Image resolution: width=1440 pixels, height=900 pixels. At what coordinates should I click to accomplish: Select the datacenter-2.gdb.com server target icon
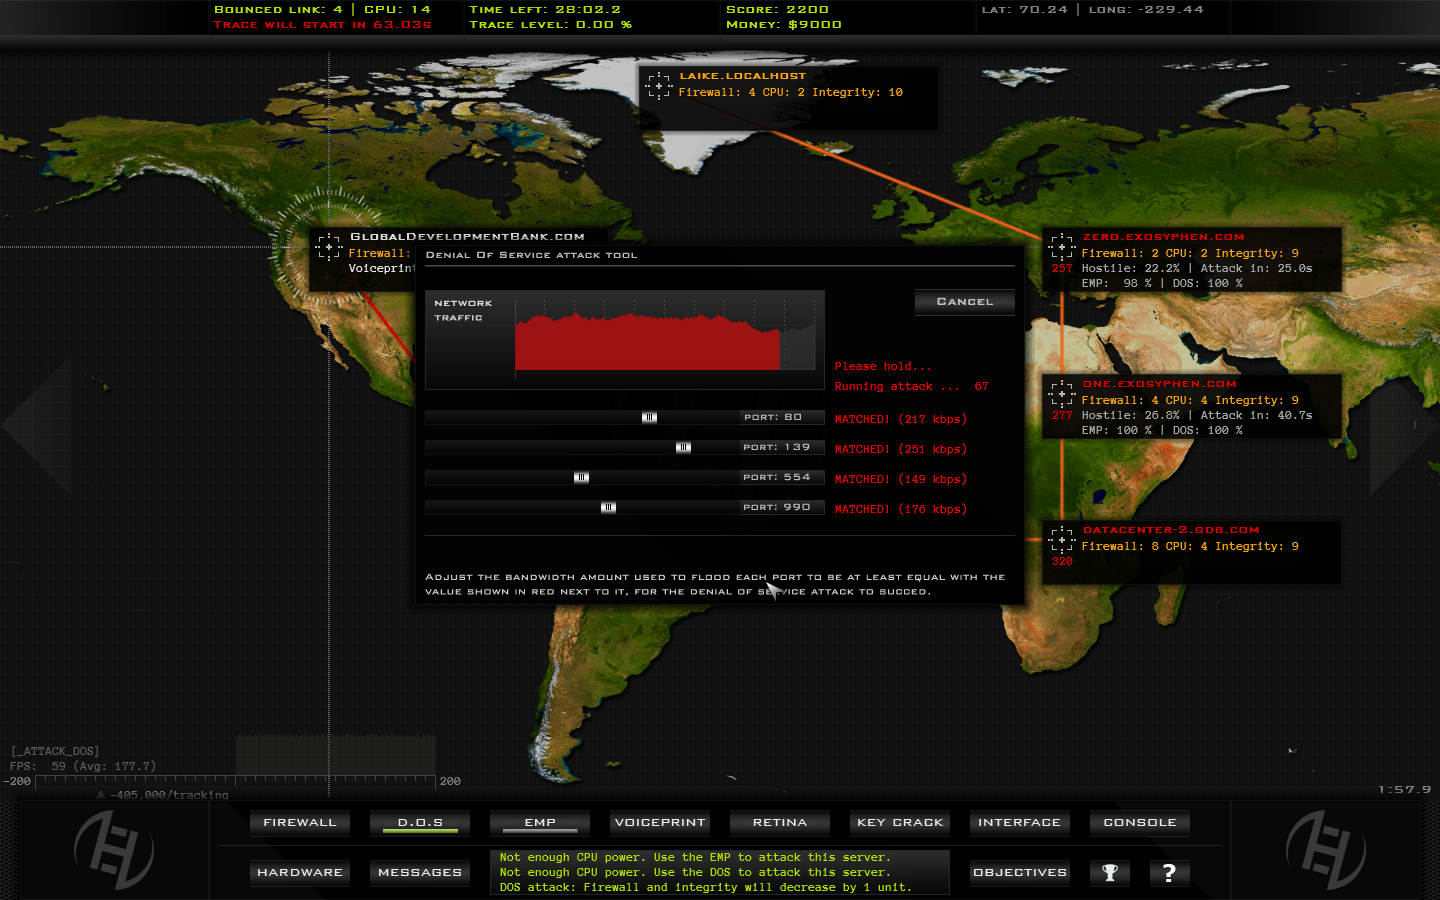(x=1061, y=540)
